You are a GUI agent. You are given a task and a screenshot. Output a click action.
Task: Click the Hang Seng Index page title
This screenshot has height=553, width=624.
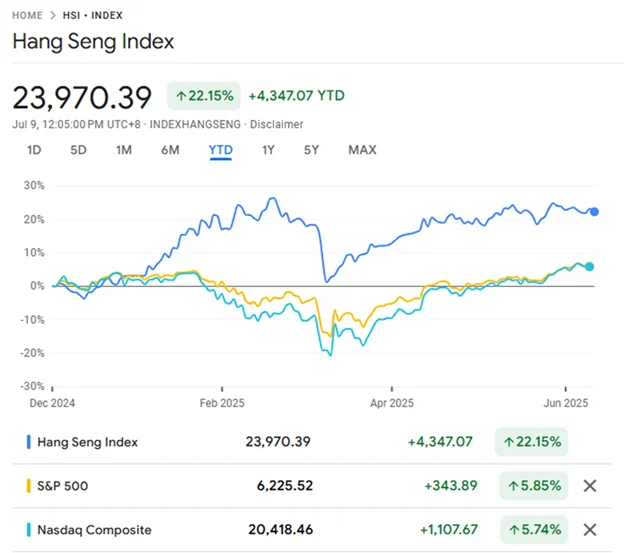pos(93,41)
